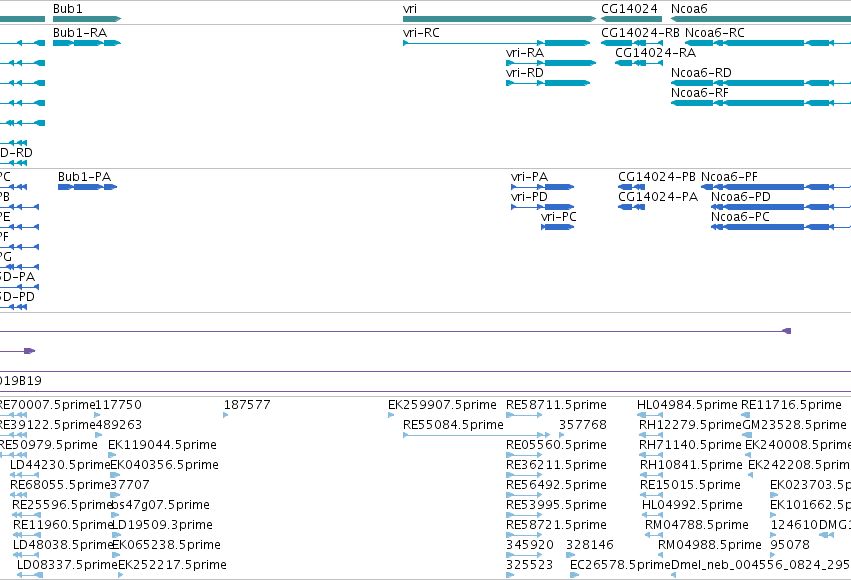Click the RE55084.5prime EST alignment line

(477, 435)
